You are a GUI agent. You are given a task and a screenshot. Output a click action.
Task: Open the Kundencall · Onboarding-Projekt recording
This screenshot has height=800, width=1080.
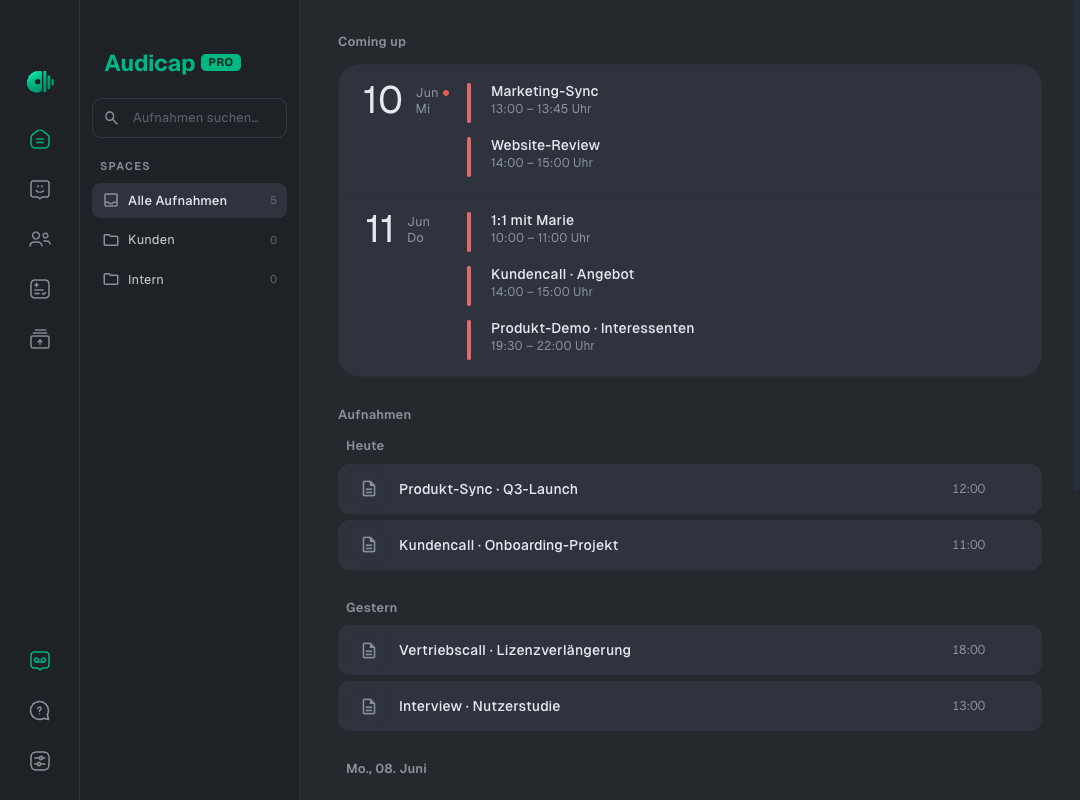pos(689,545)
